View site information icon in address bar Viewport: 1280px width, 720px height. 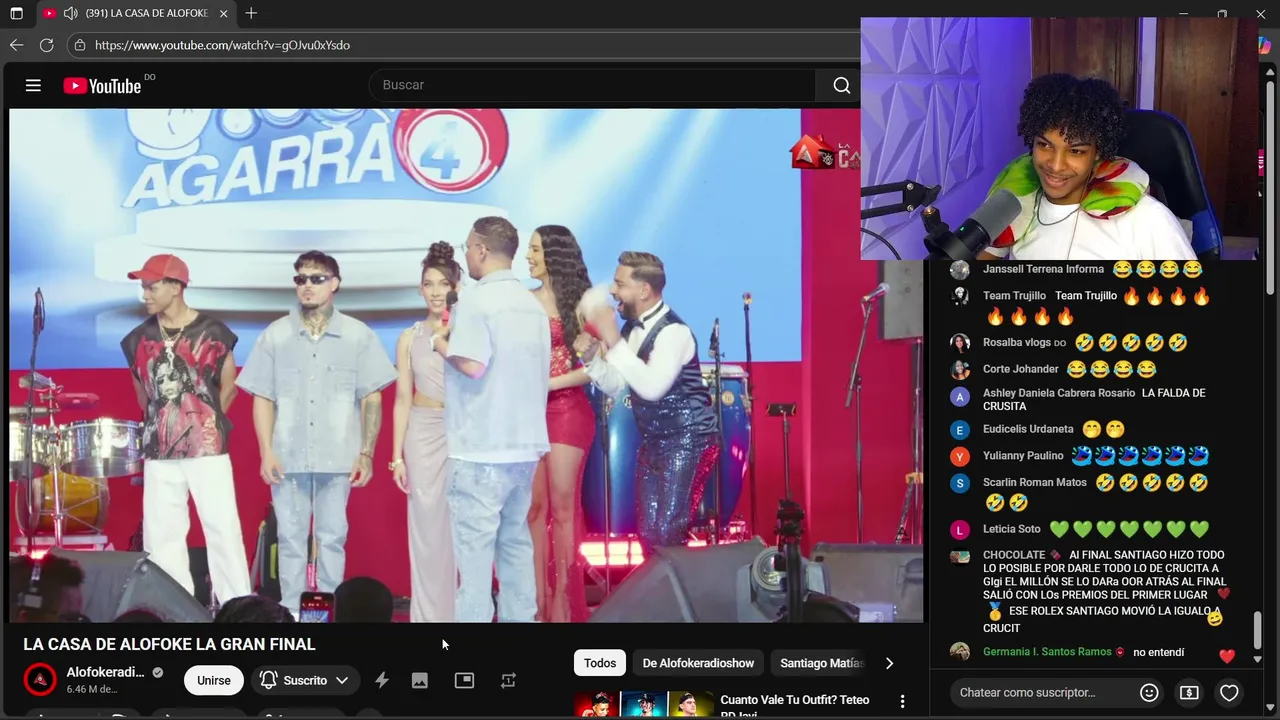pyautogui.click(x=79, y=45)
